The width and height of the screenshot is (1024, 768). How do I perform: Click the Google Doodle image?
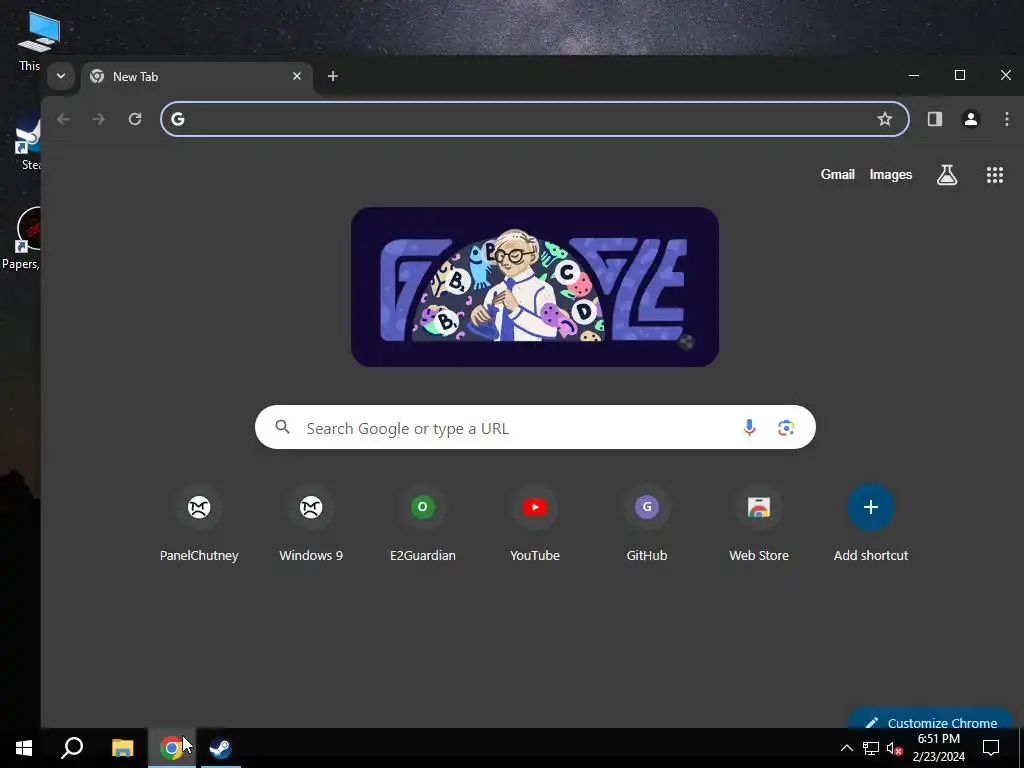(535, 287)
